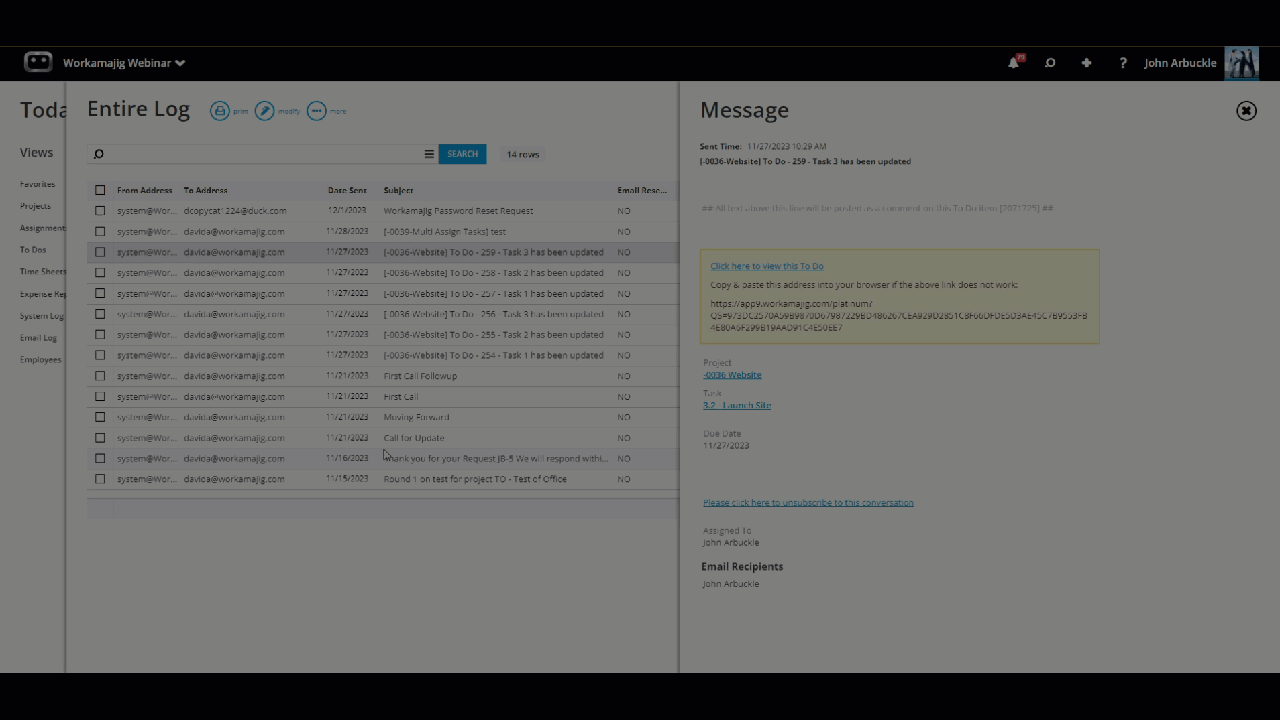Screen dimensions: 1280x720
Task: Select 'Call for Update' subject
Action: coord(414,438)
